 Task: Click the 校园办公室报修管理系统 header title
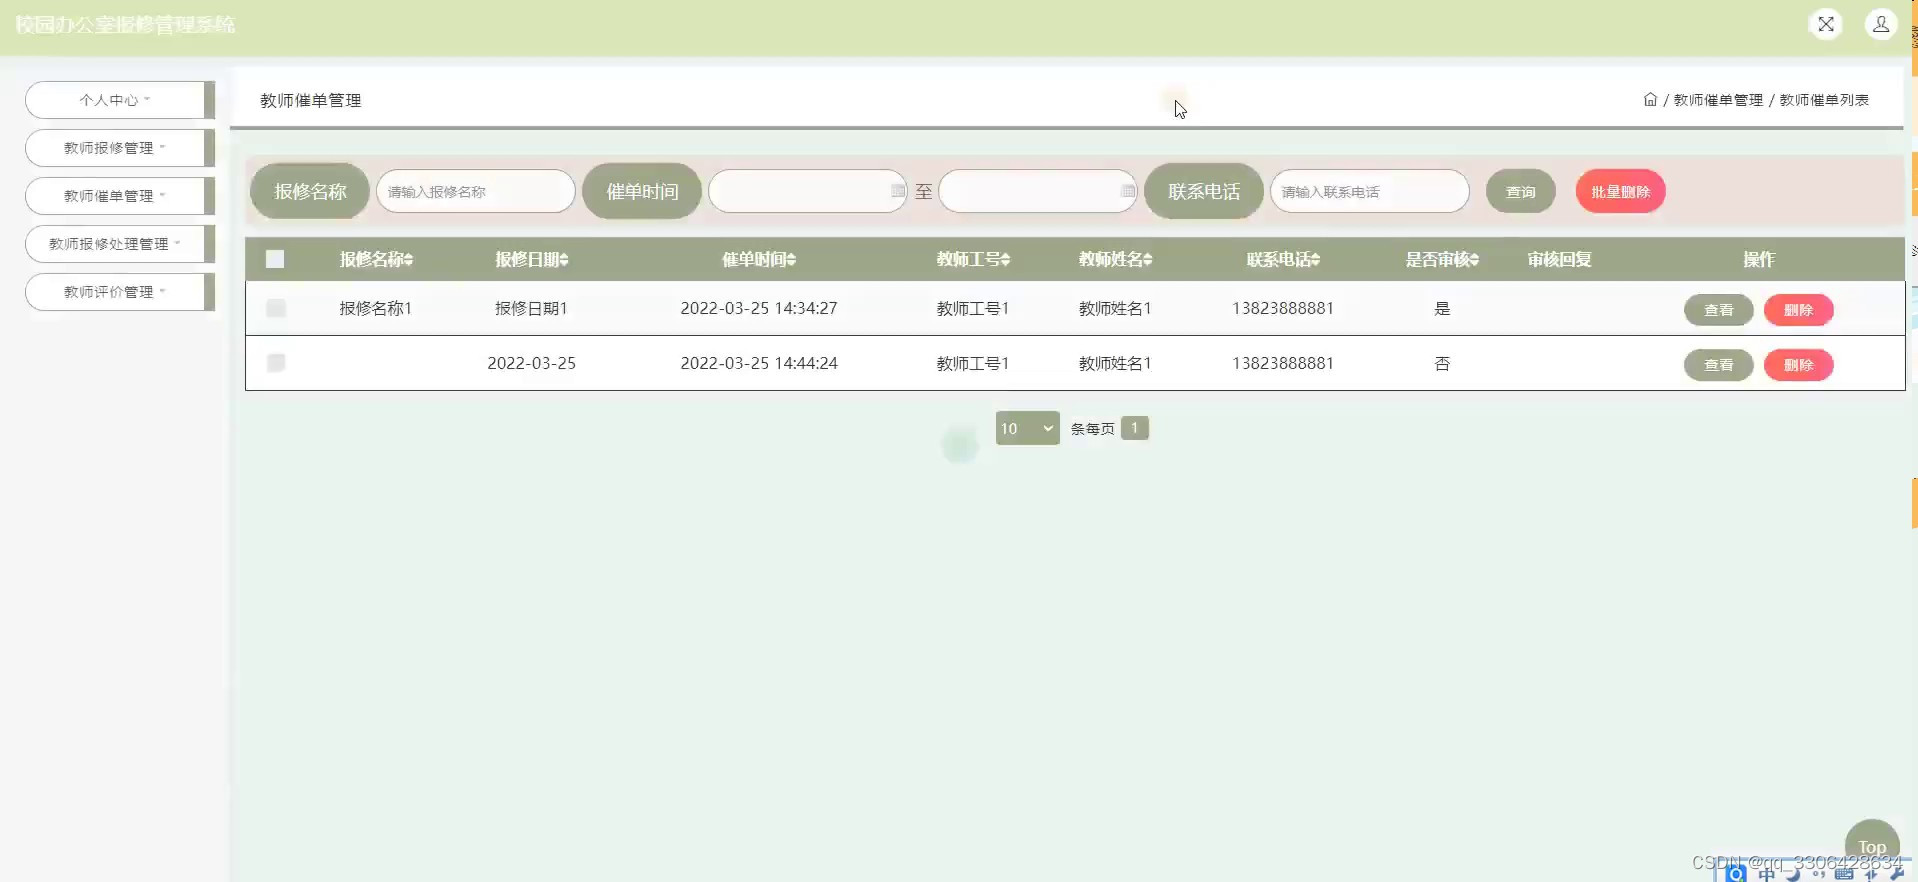(x=125, y=25)
